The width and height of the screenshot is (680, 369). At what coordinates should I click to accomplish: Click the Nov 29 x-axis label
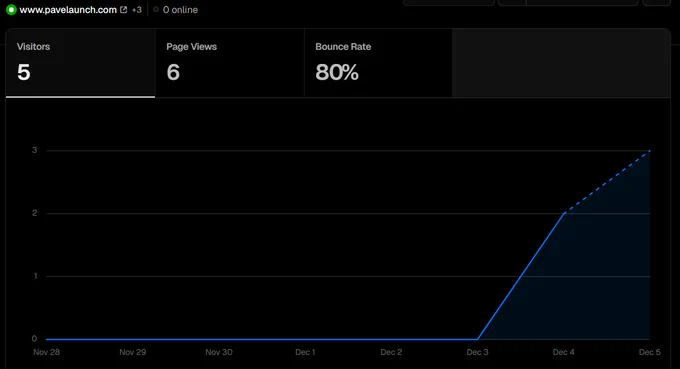pyautogui.click(x=133, y=352)
